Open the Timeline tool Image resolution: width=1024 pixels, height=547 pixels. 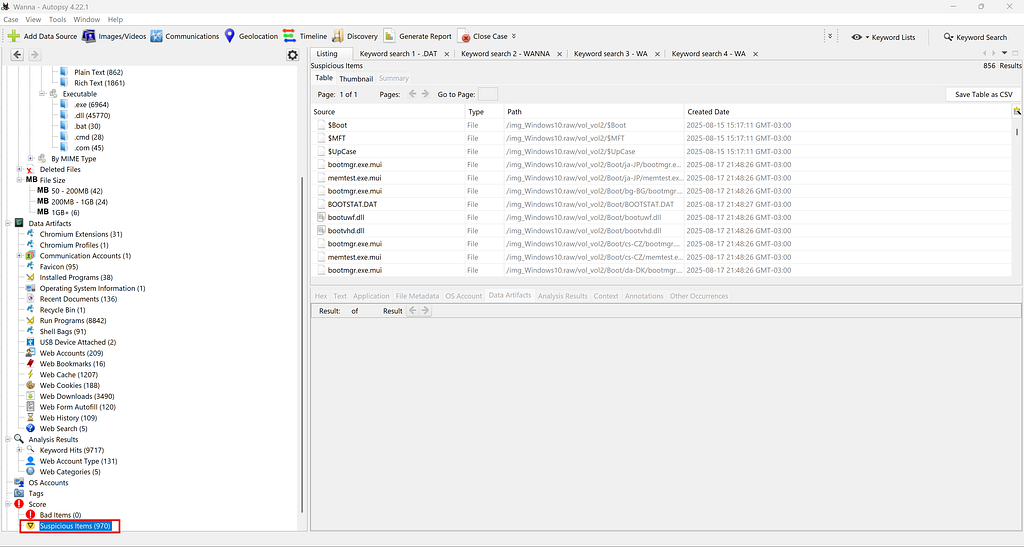(x=305, y=36)
